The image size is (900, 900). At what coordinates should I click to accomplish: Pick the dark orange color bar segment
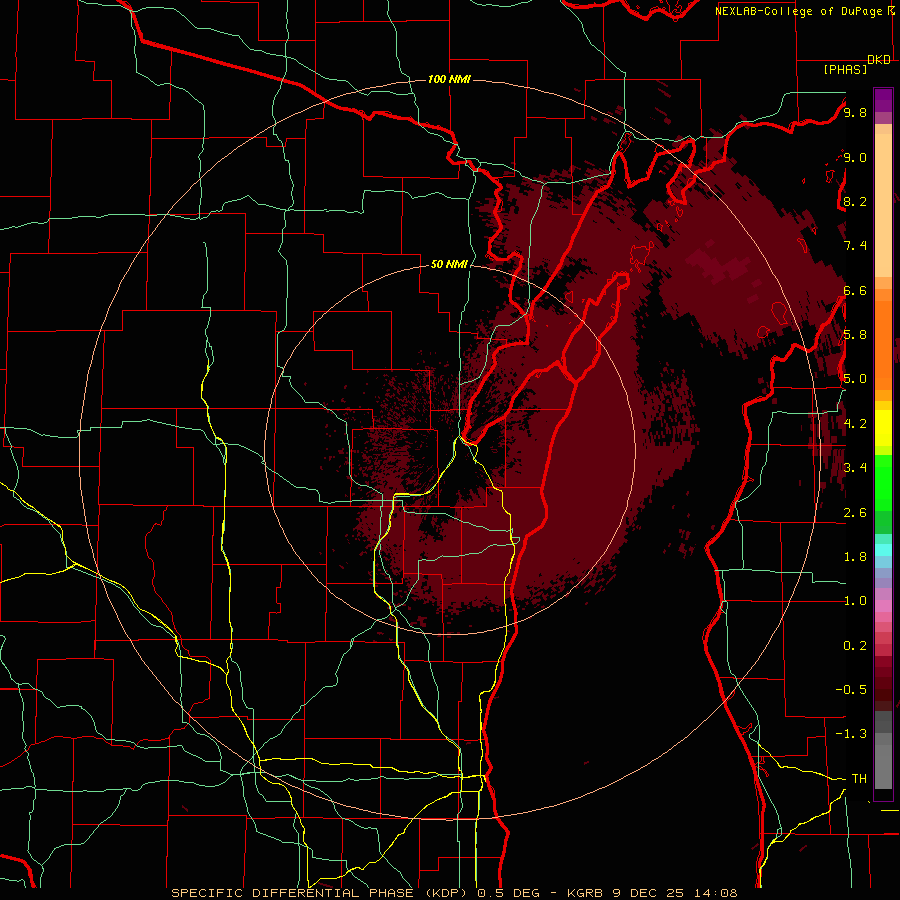point(883,344)
